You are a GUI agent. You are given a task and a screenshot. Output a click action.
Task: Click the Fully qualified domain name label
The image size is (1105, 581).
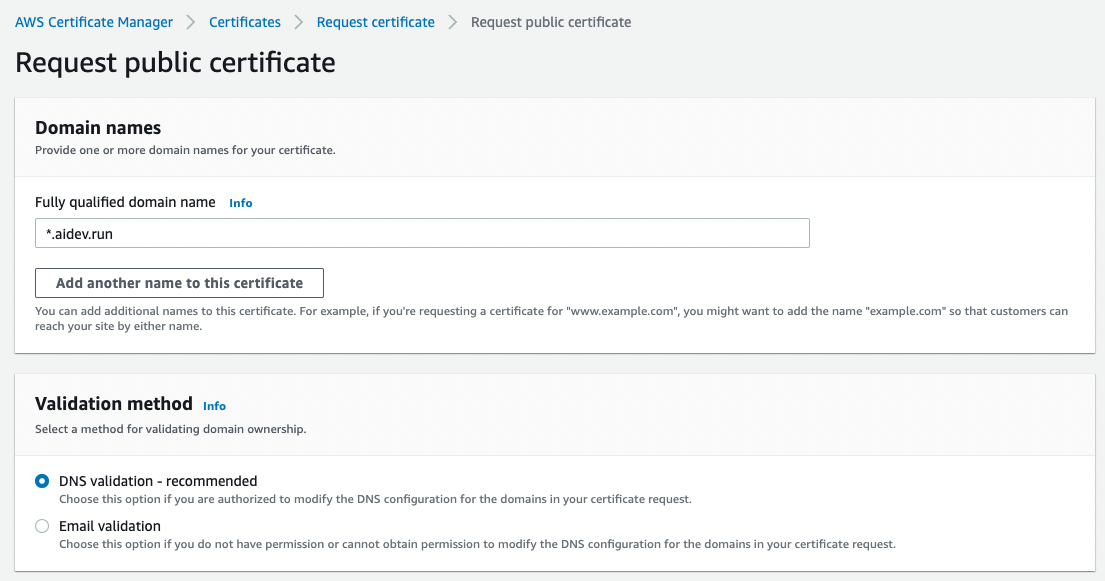coord(124,202)
